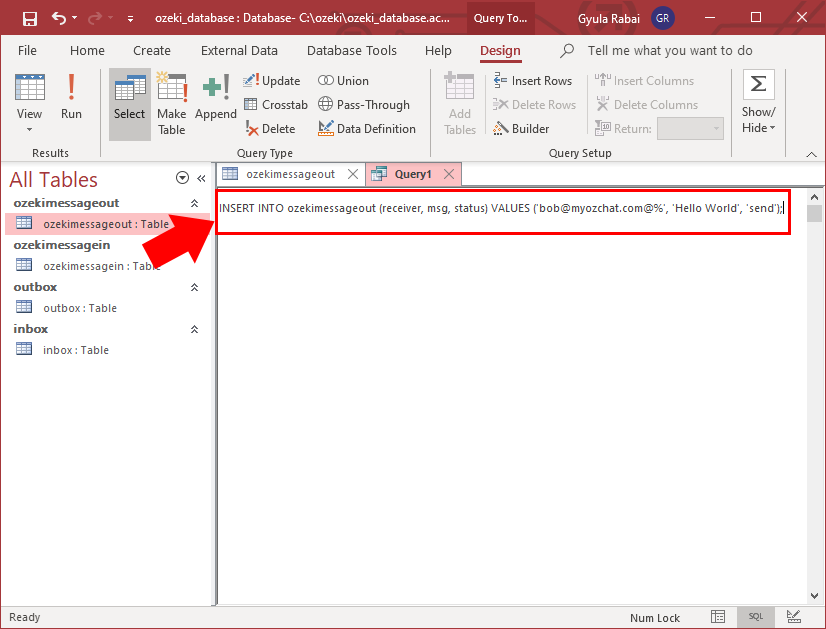826x629 pixels.
Task: Toggle the Union query type
Action: coord(346,80)
